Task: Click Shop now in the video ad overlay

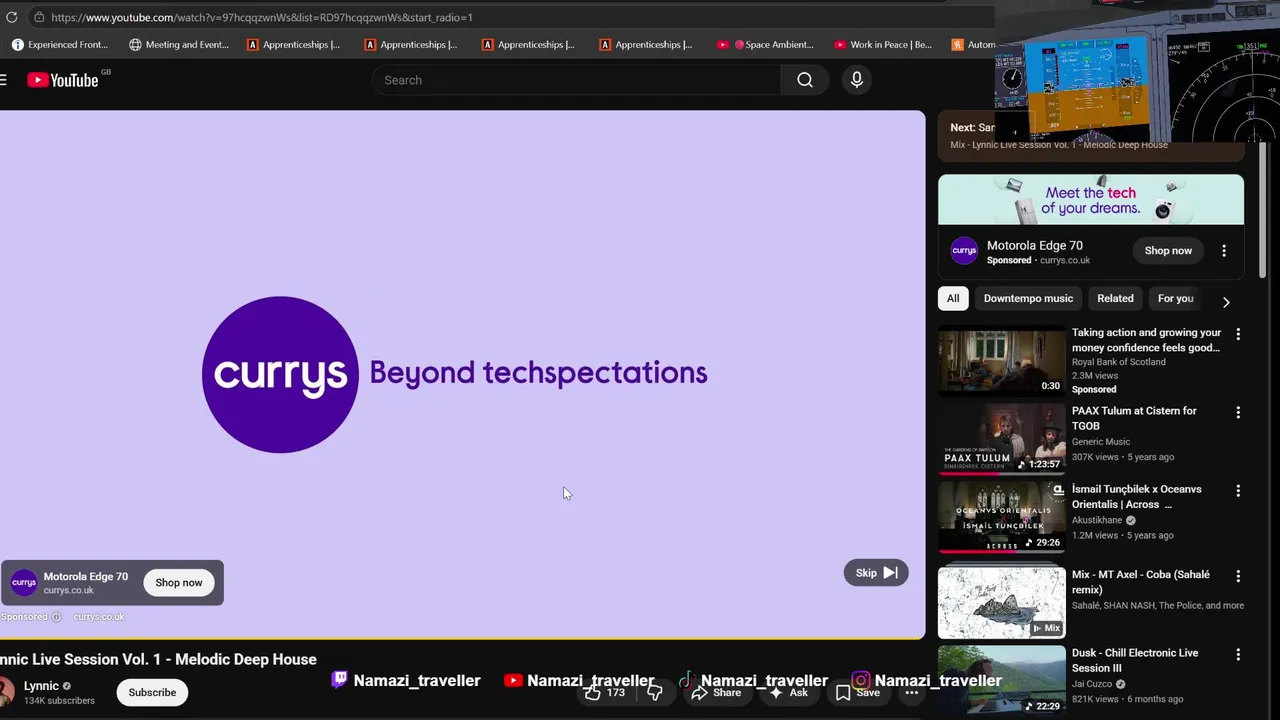Action: [179, 583]
